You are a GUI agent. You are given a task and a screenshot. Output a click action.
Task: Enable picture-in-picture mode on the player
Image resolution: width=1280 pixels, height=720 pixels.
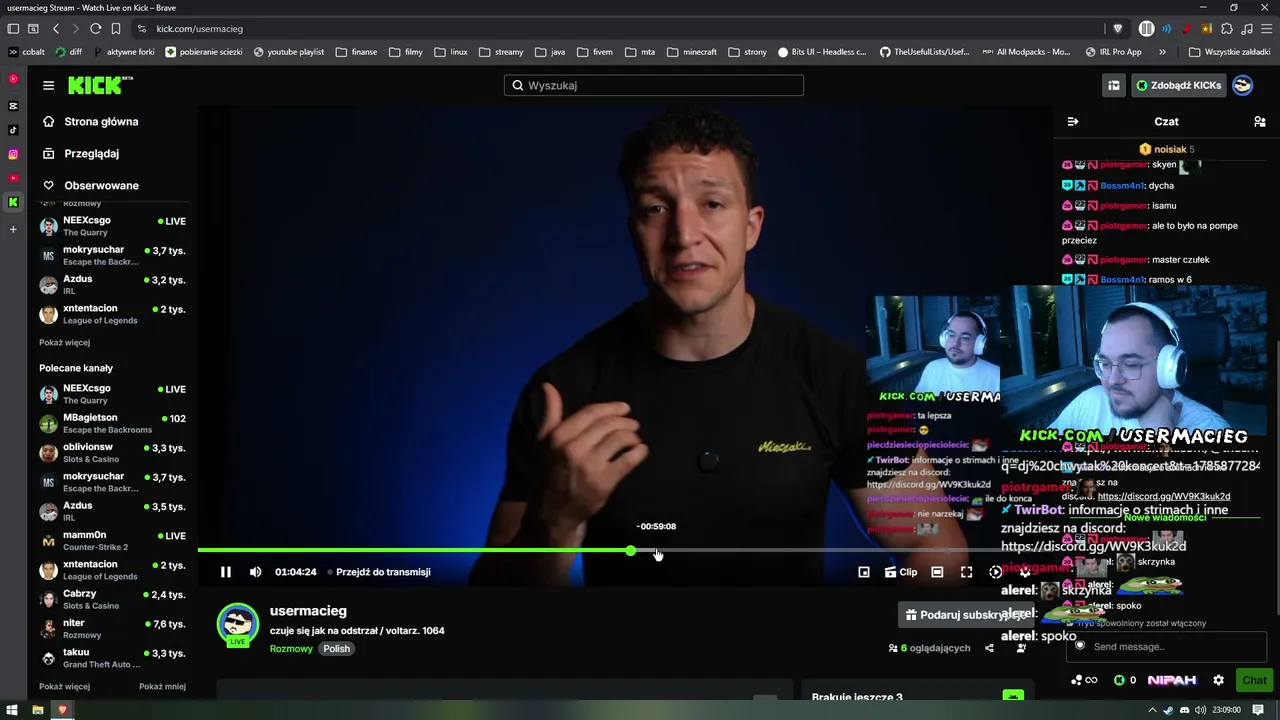click(x=864, y=572)
